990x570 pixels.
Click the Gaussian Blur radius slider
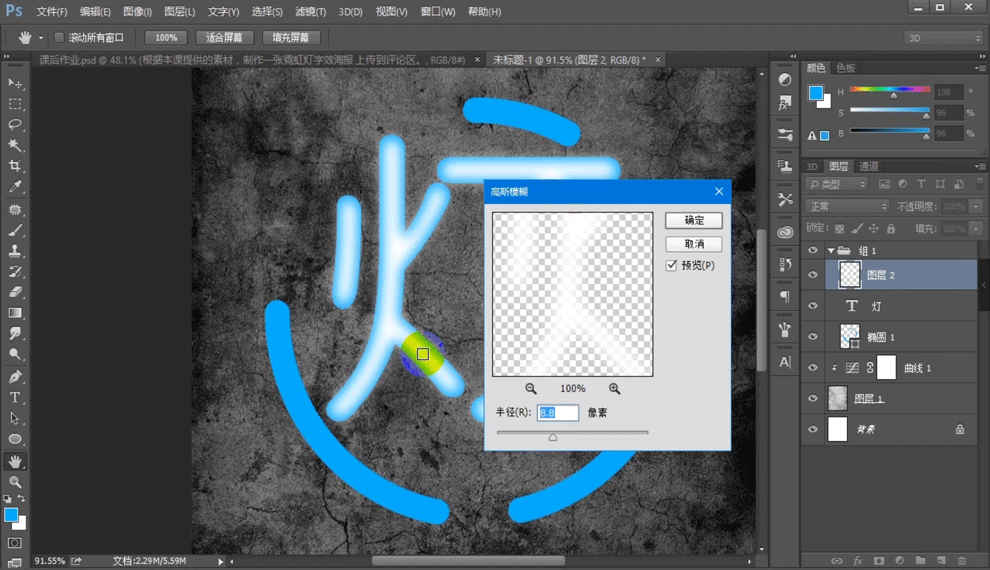pos(572,433)
